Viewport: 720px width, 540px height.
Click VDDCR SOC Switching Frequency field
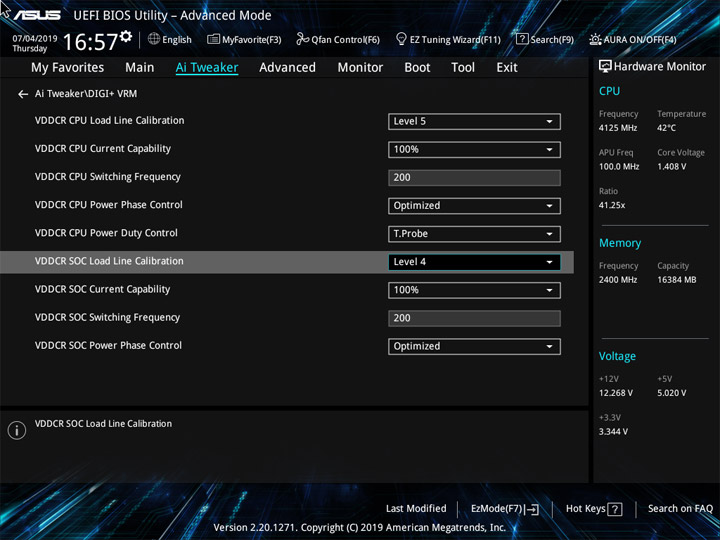click(x=474, y=318)
